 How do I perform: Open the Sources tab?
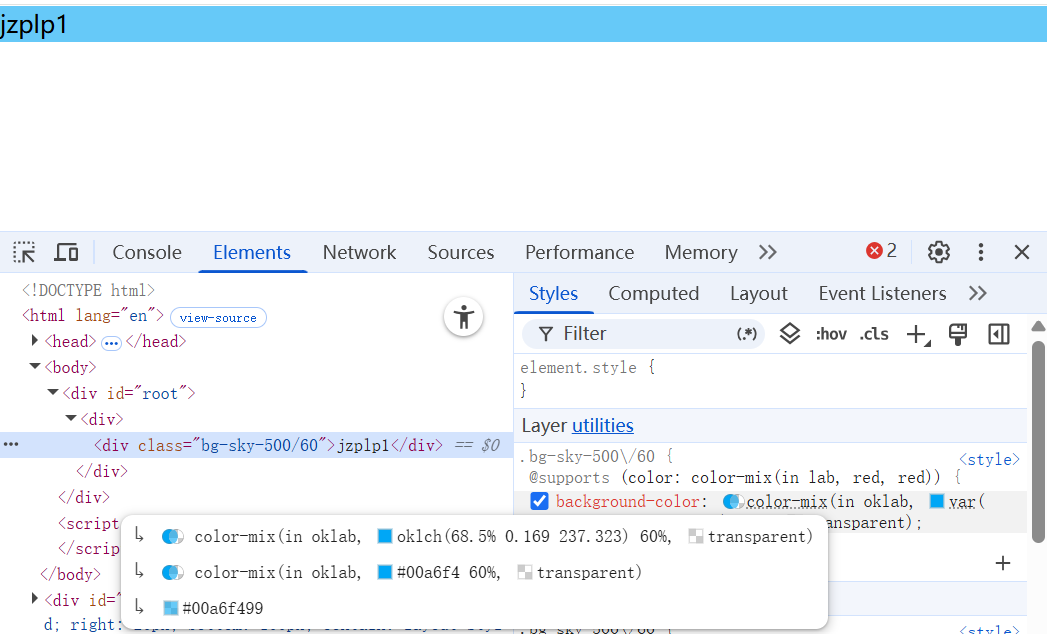click(x=461, y=252)
